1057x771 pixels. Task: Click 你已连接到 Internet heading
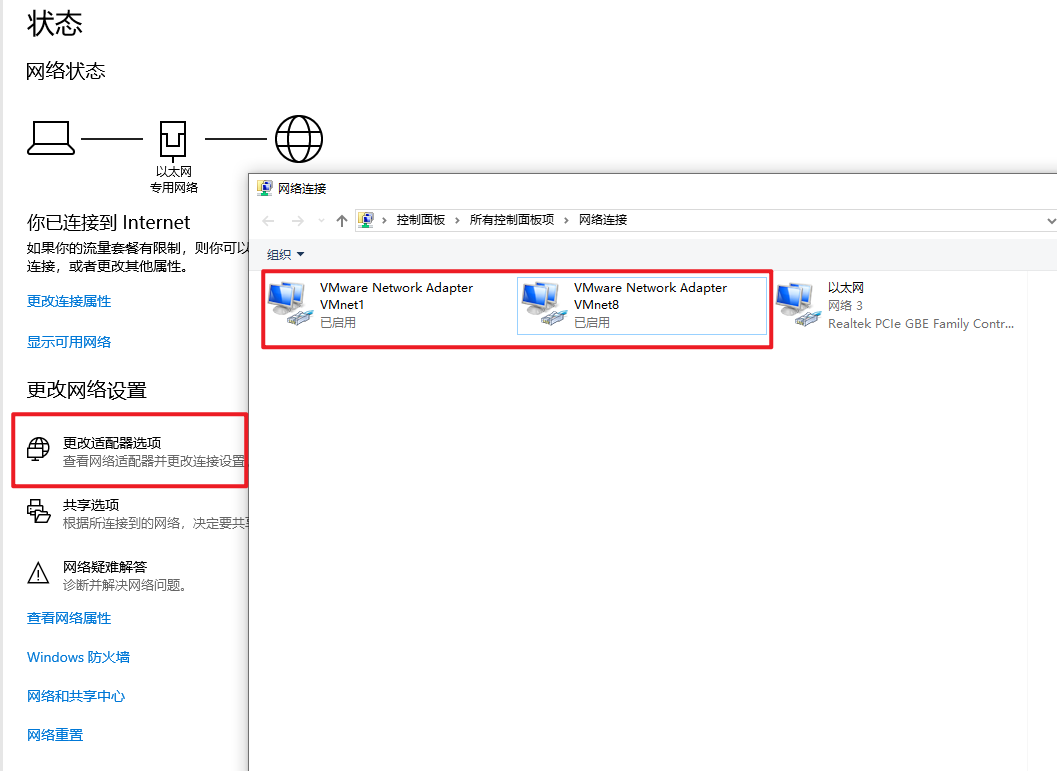click(x=109, y=222)
